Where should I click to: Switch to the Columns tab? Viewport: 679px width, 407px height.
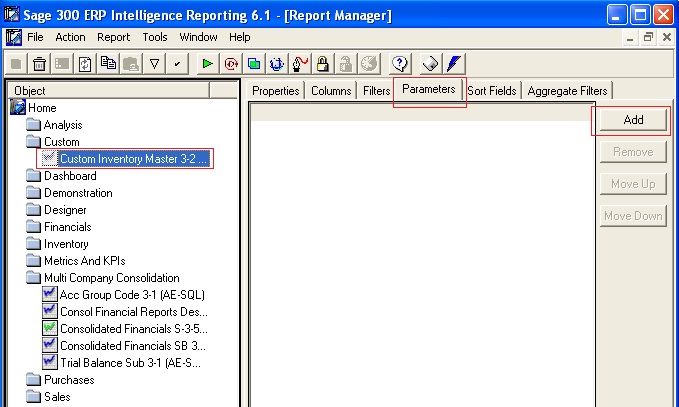point(331,91)
